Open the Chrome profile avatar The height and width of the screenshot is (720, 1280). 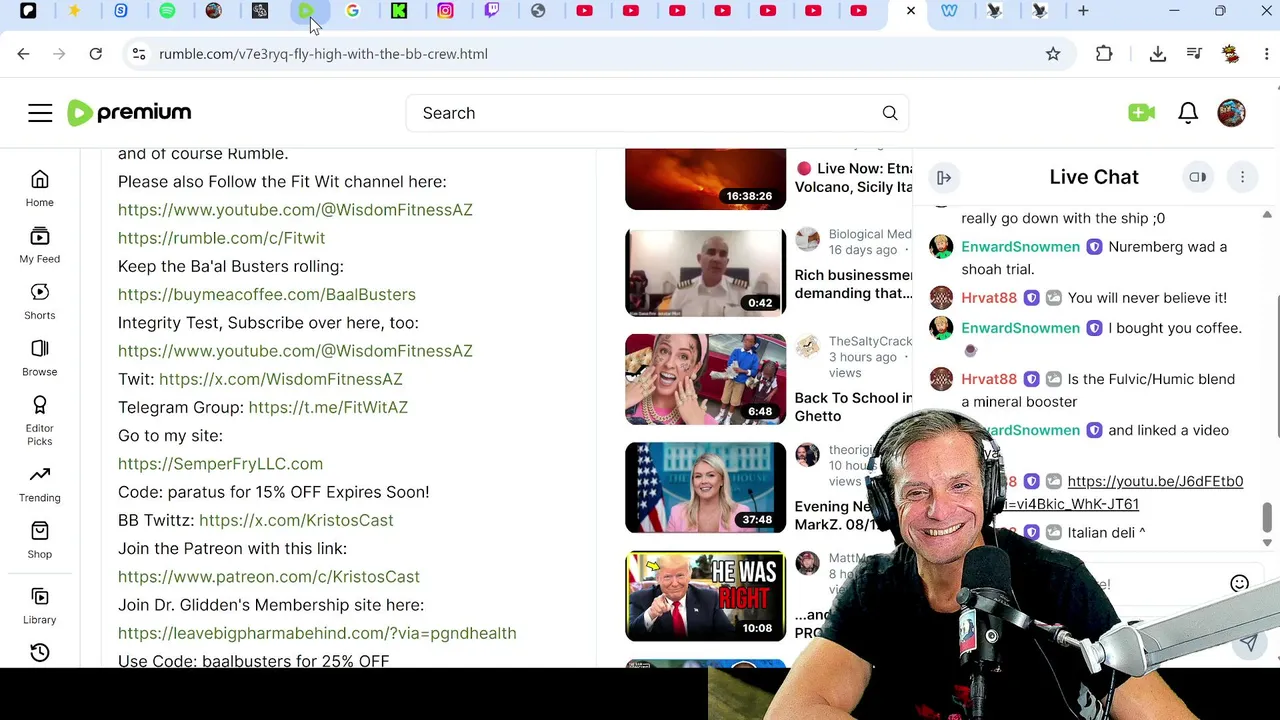[1231, 54]
